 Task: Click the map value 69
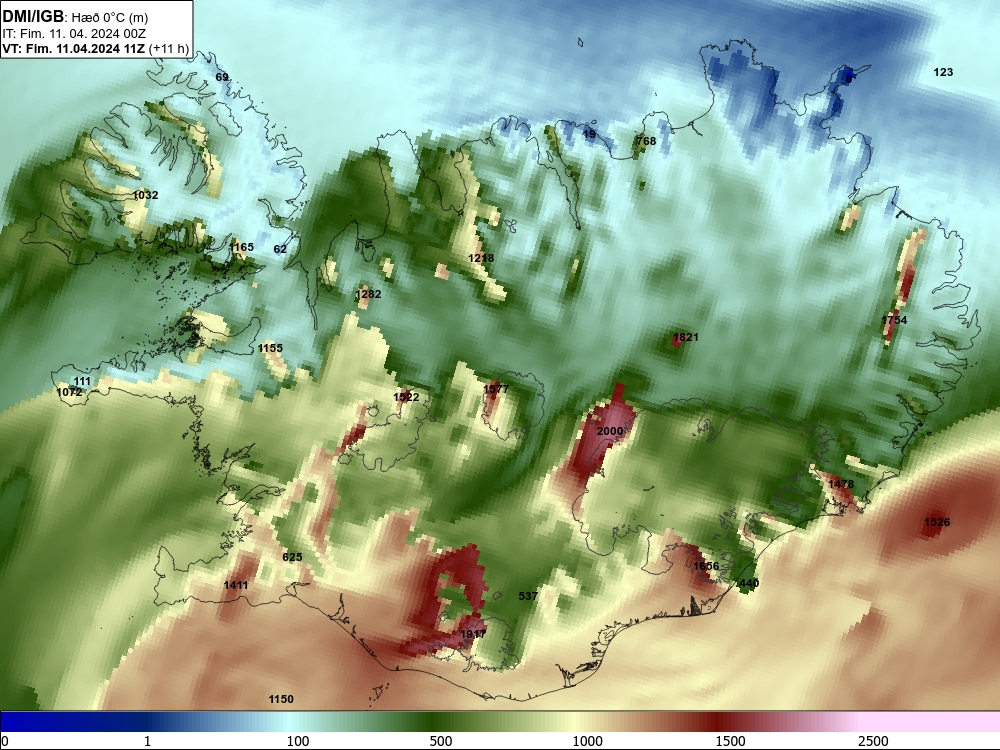[221, 77]
